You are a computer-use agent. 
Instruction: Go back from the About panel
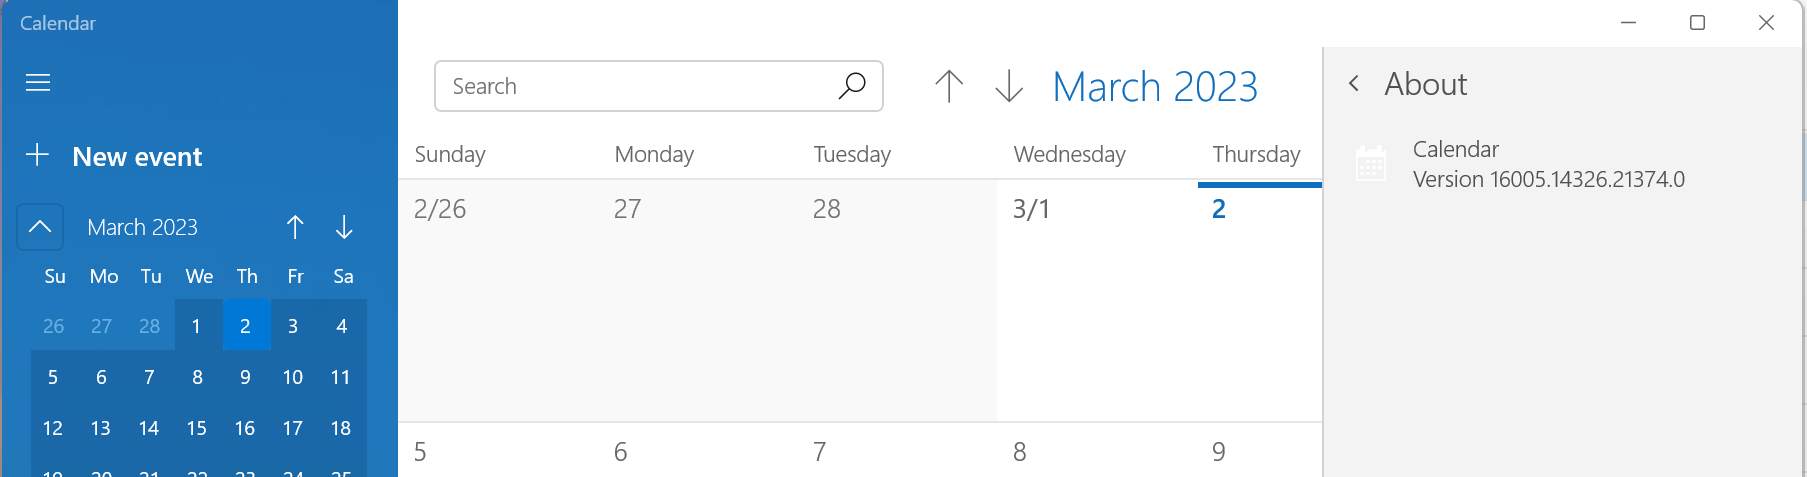[1354, 84]
